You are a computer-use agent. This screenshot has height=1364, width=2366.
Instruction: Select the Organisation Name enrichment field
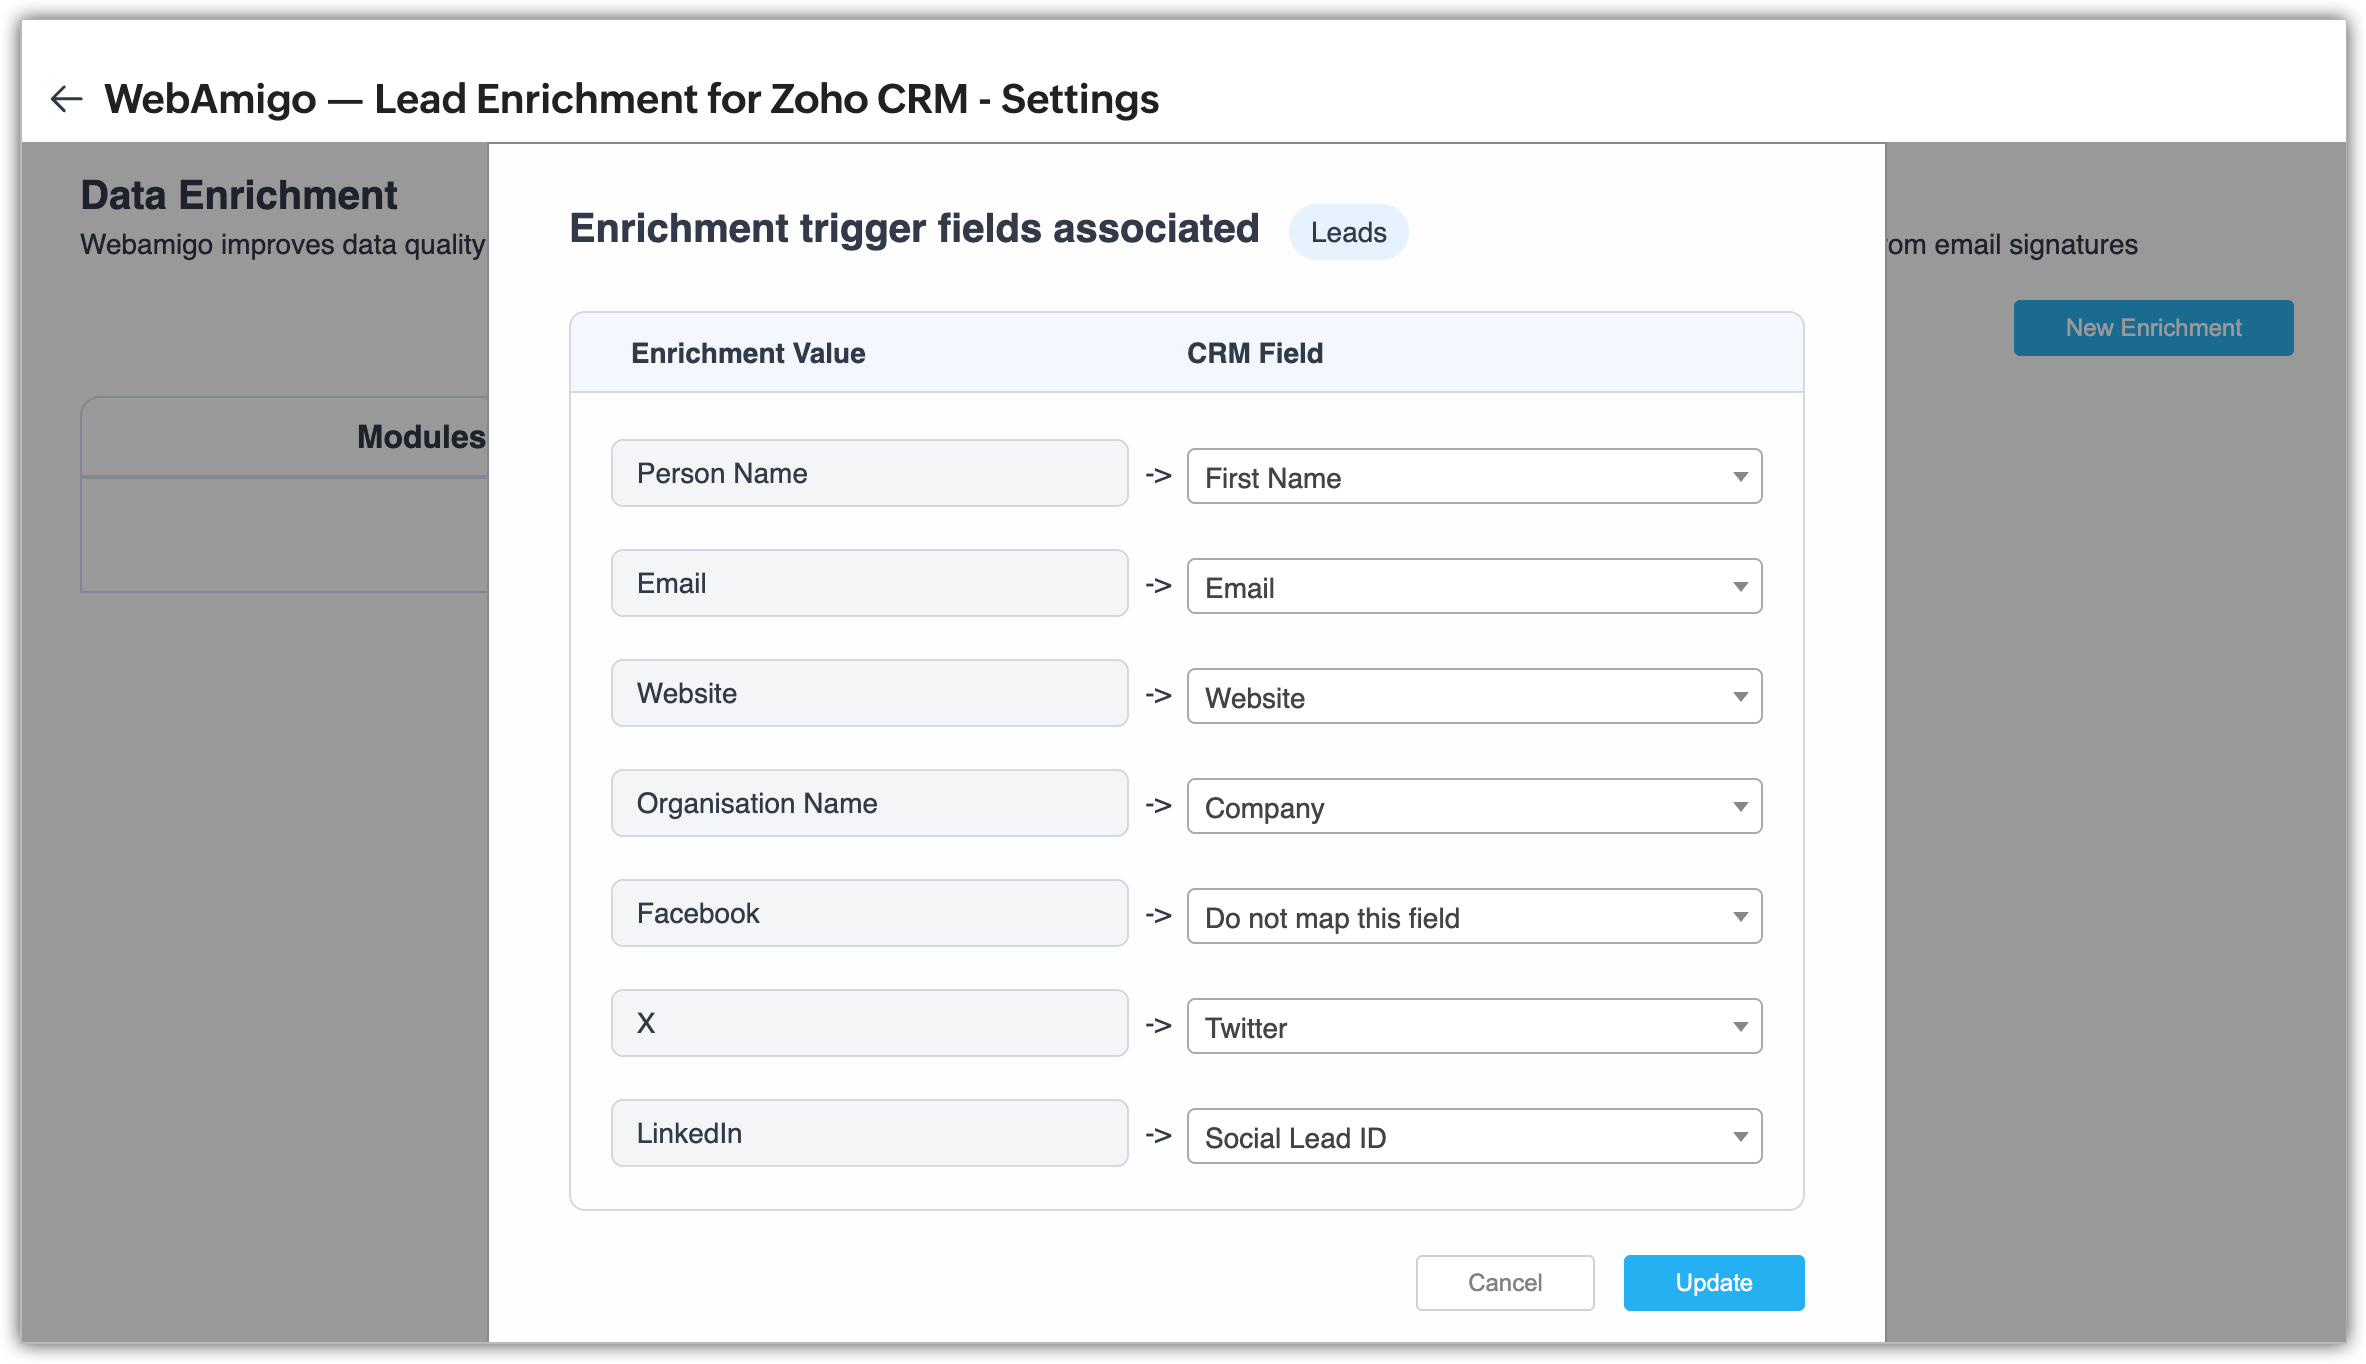(x=869, y=804)
